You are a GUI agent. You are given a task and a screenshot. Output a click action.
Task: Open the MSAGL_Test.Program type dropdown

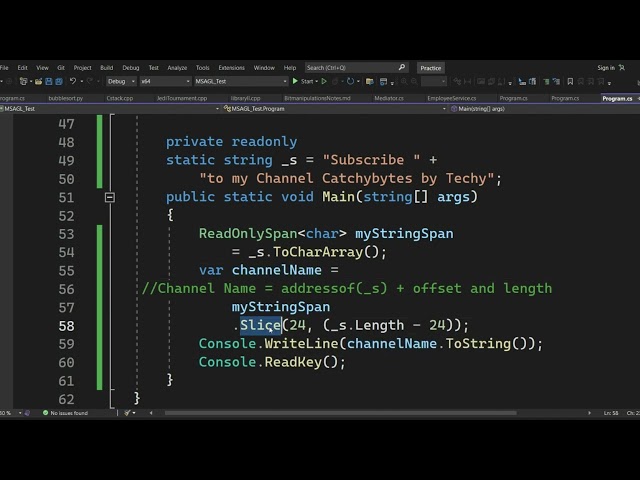click(335, 109)
